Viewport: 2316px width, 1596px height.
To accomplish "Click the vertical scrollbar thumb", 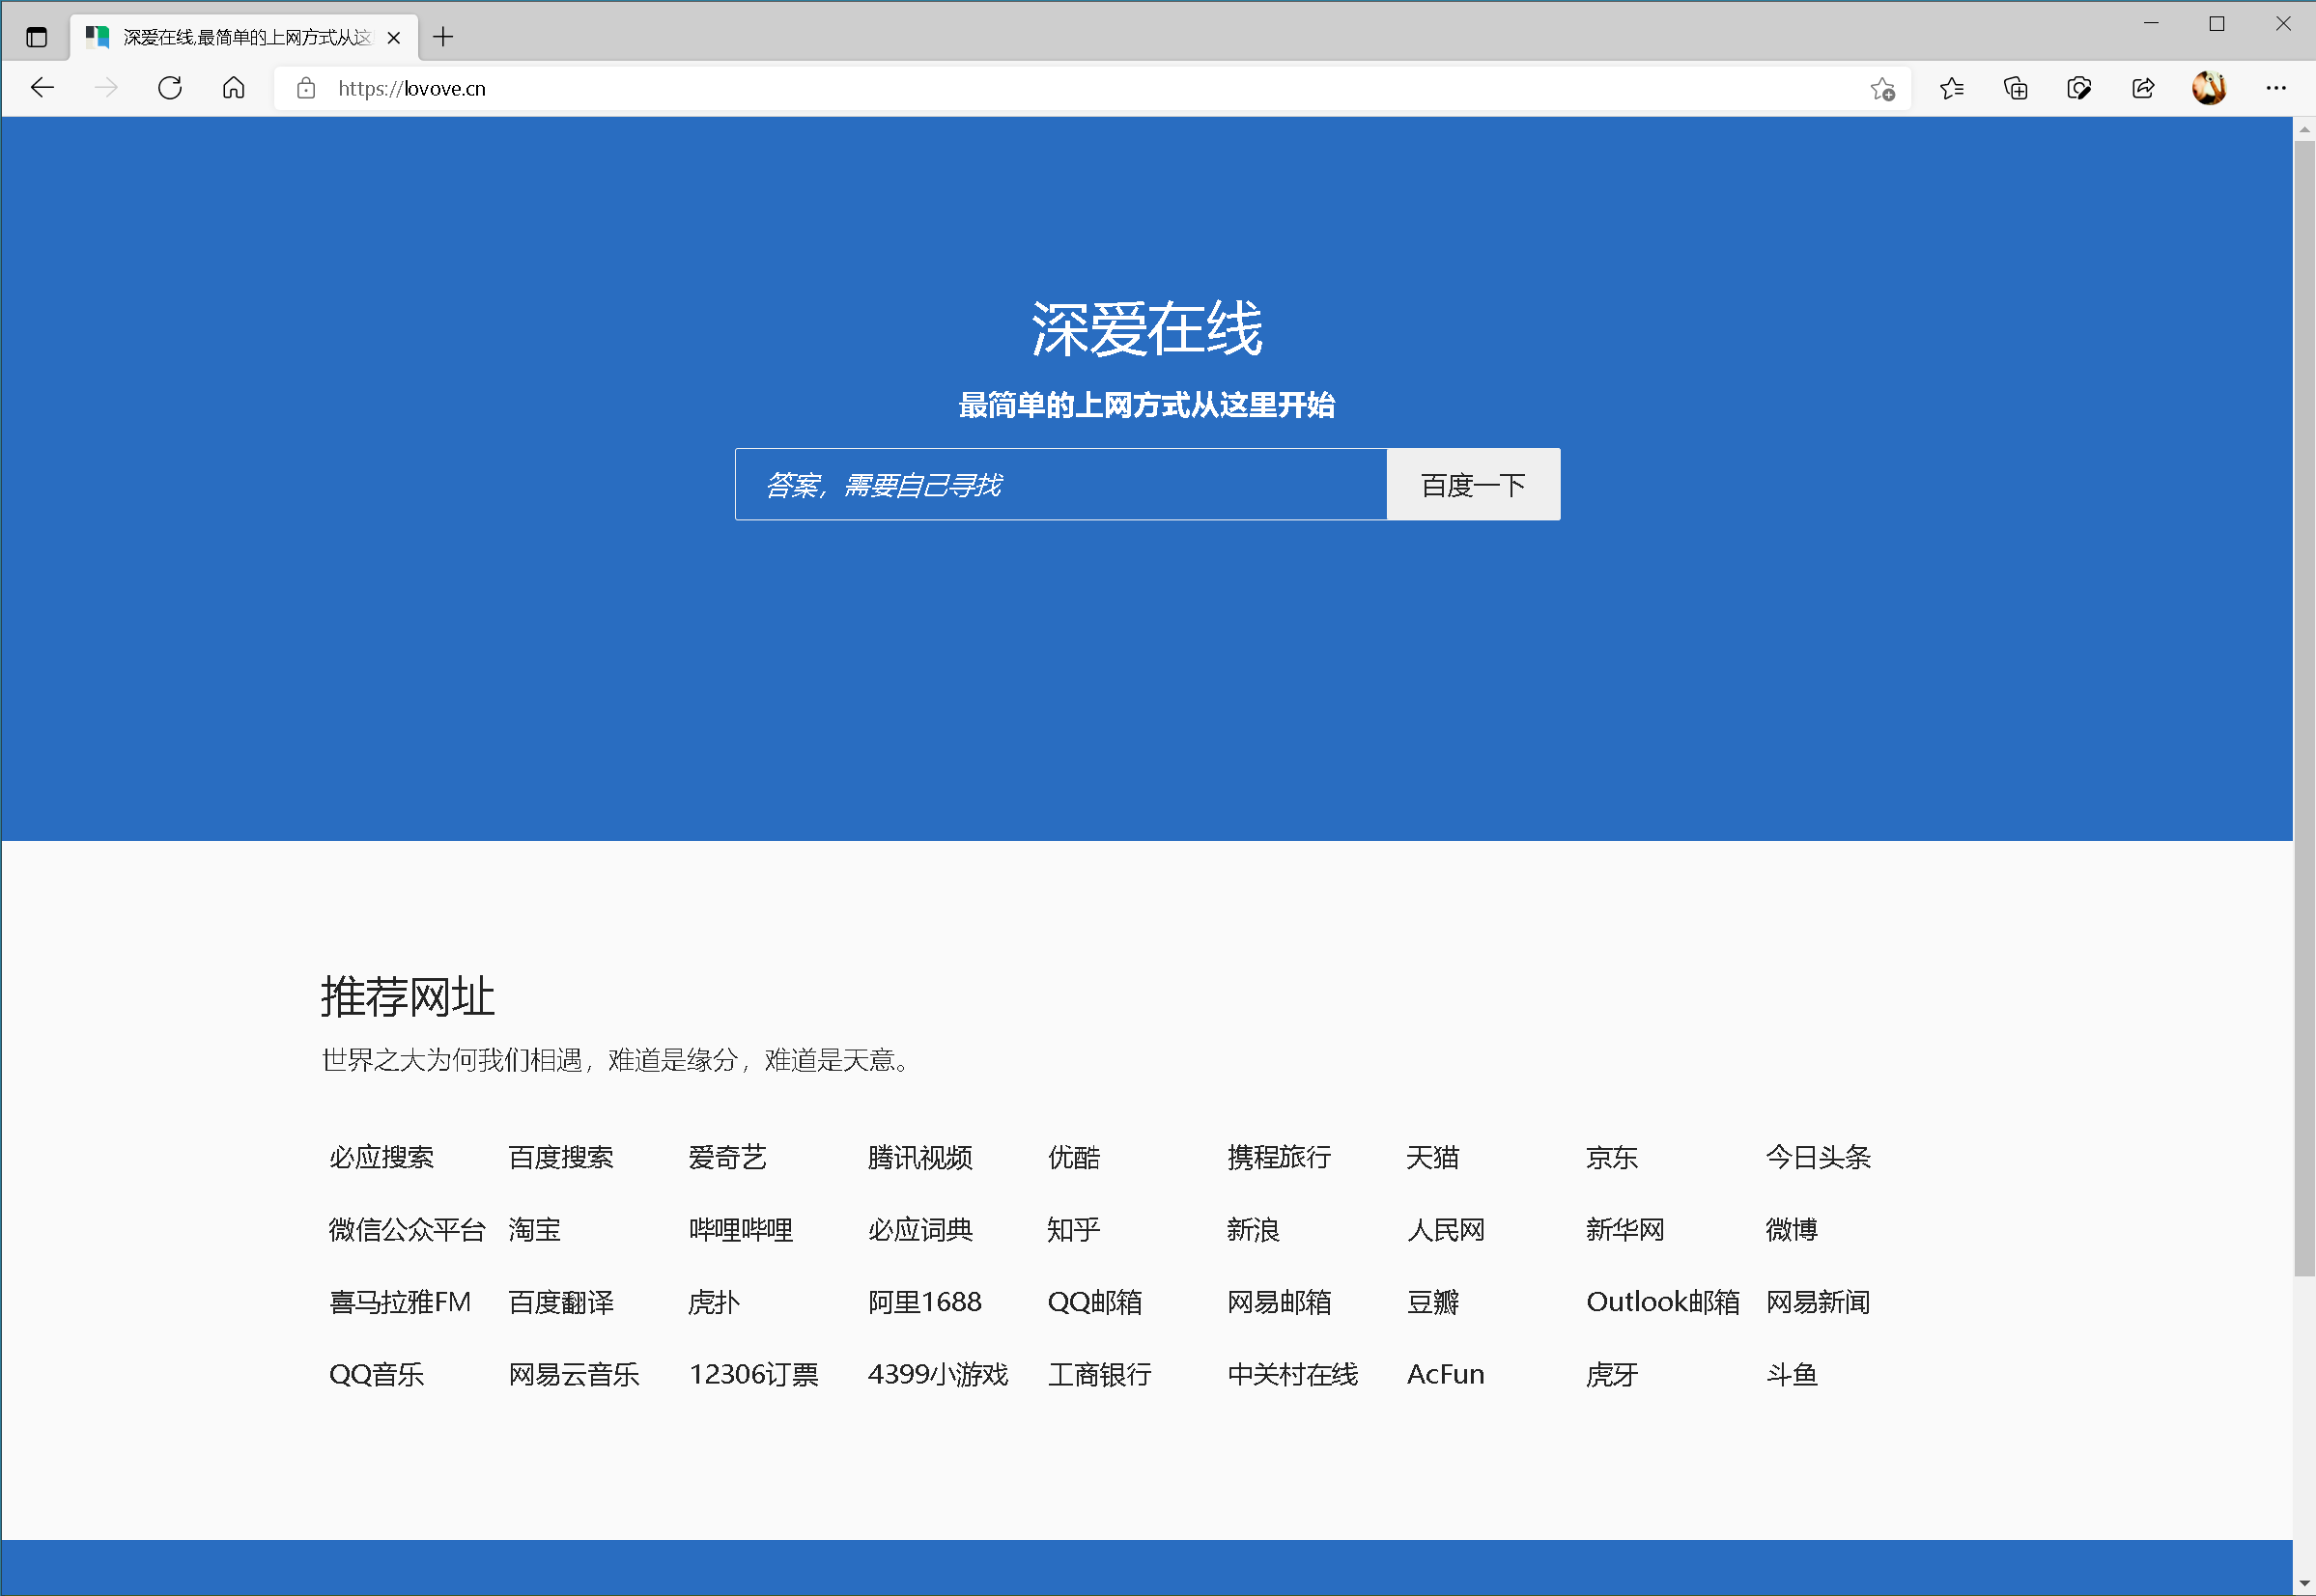I will [x=2304, y=708].
